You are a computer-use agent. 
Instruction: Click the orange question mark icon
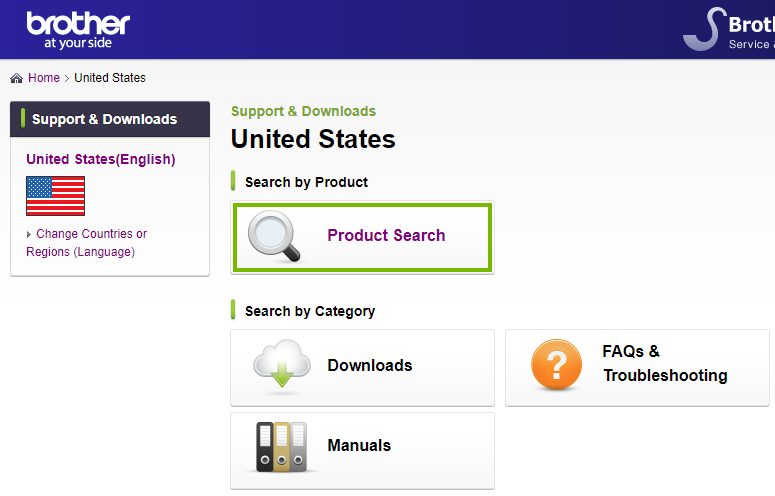(x=557, y=365)
